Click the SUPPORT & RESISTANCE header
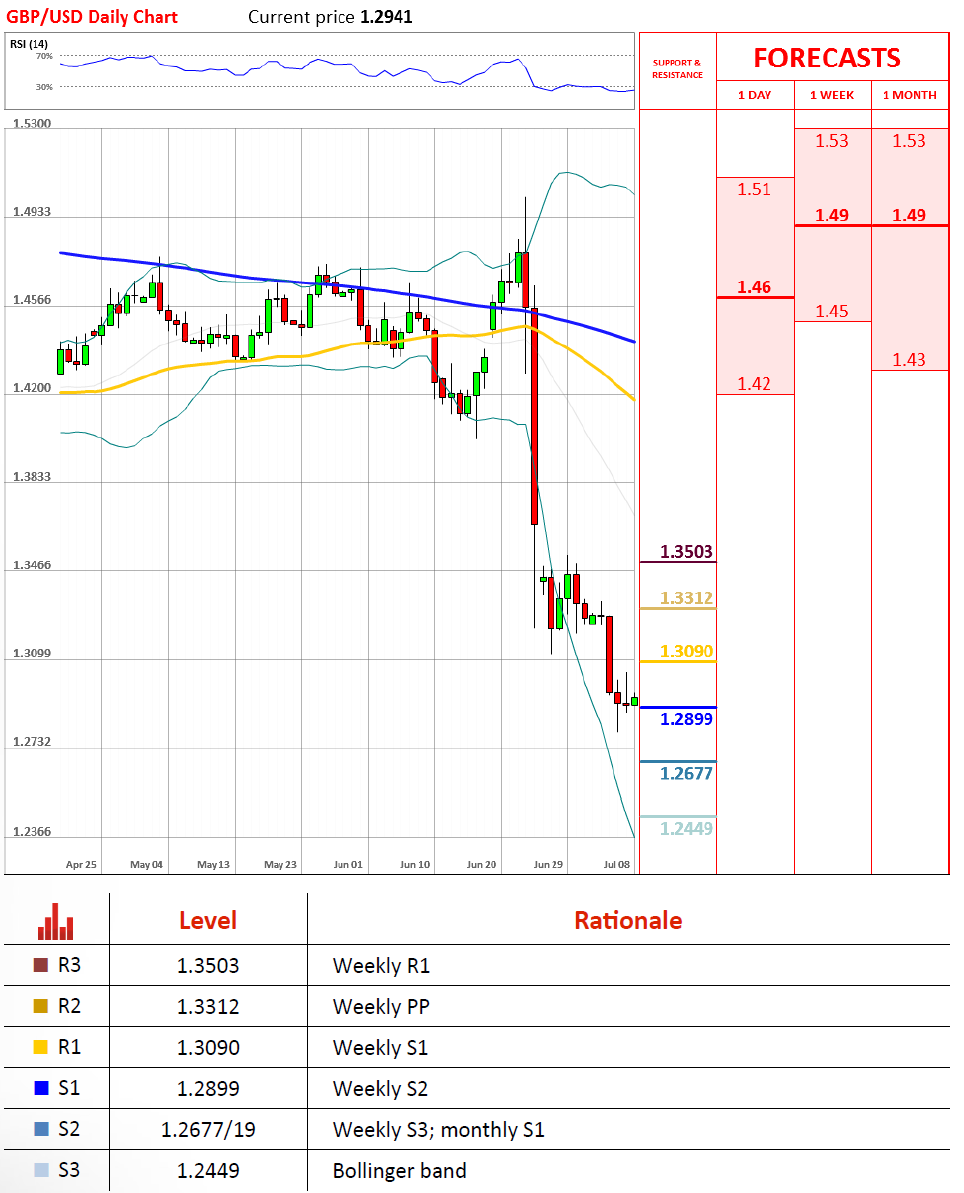The image size is (964, 1193). [x=677, y=69]
